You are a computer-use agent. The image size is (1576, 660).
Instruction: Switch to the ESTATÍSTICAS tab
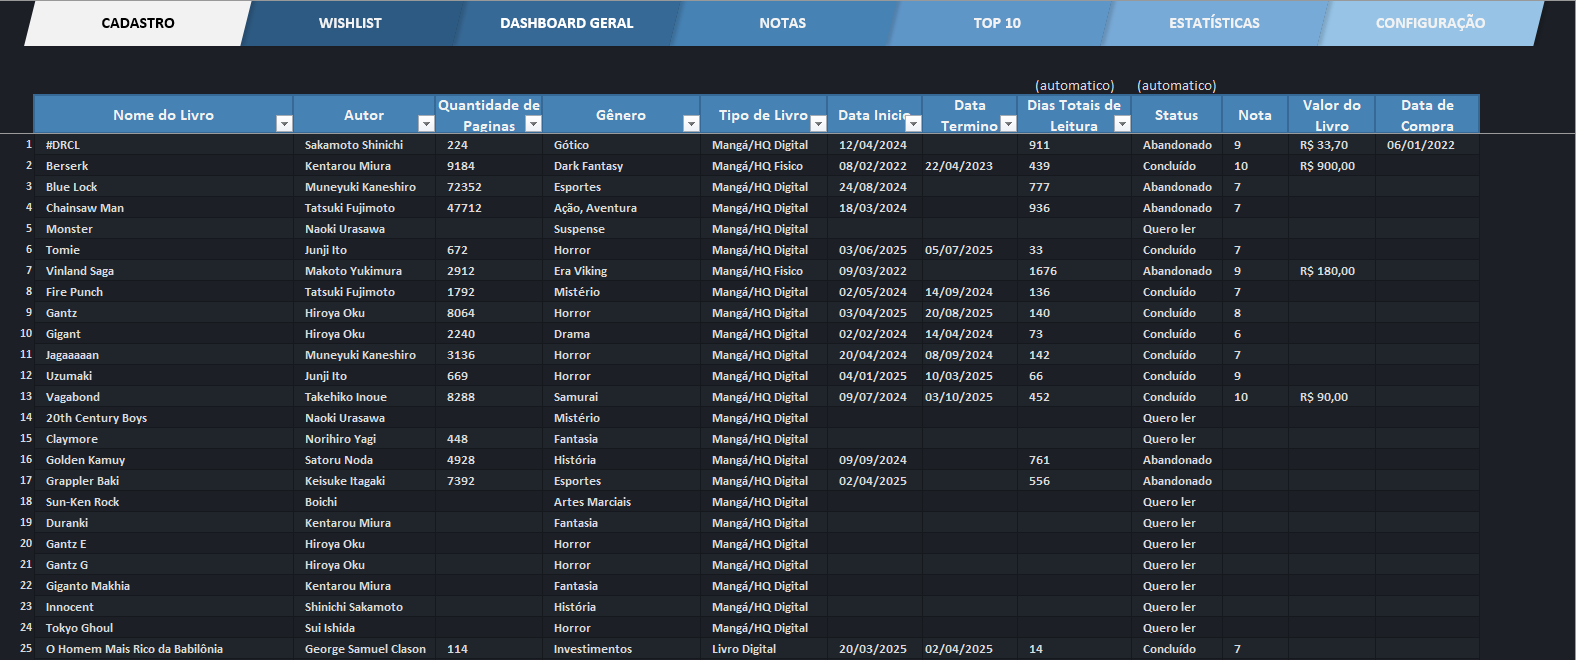1214,23
